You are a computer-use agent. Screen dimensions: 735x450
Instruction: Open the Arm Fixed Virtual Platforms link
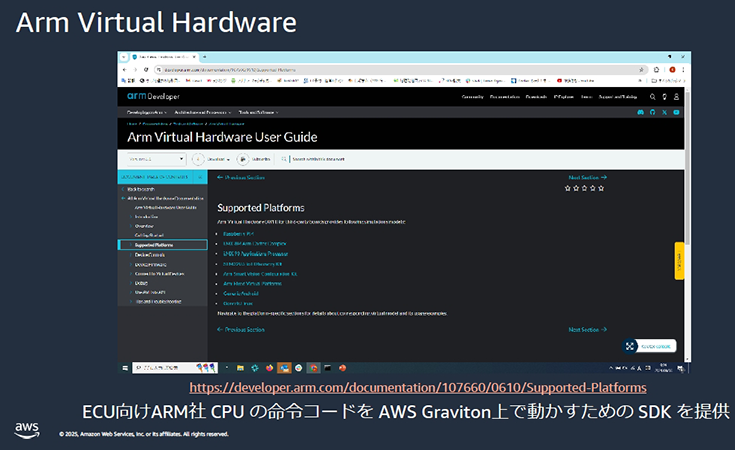tap(251, 283)
